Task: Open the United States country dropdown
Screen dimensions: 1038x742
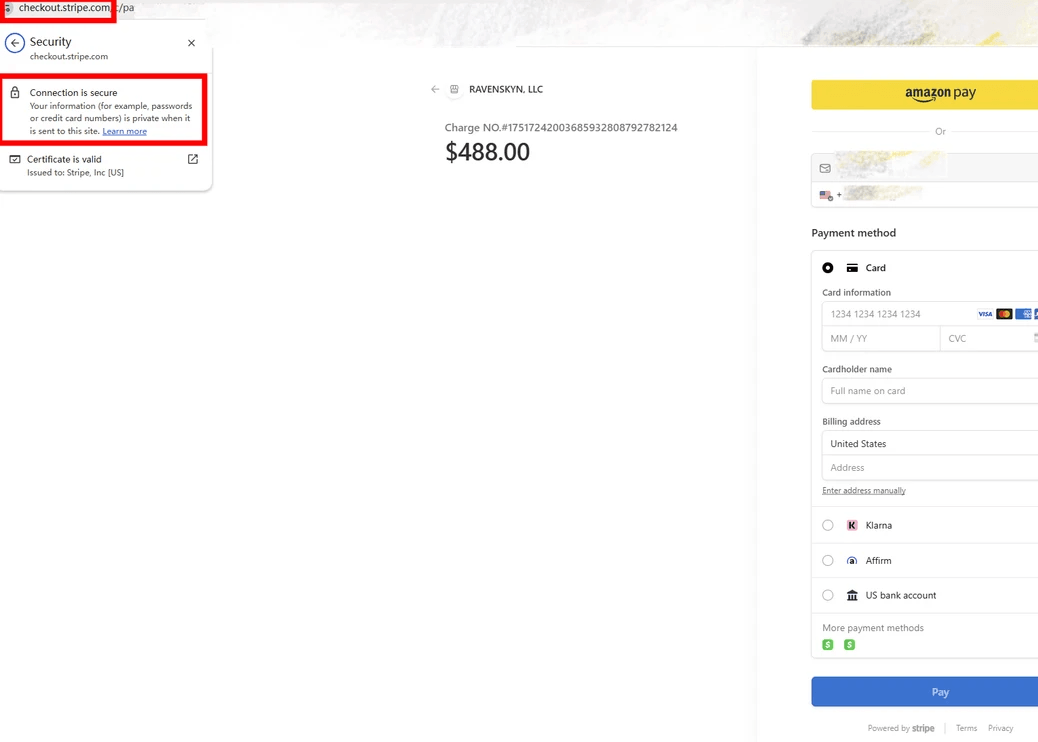Action: (x=930, y=443)
